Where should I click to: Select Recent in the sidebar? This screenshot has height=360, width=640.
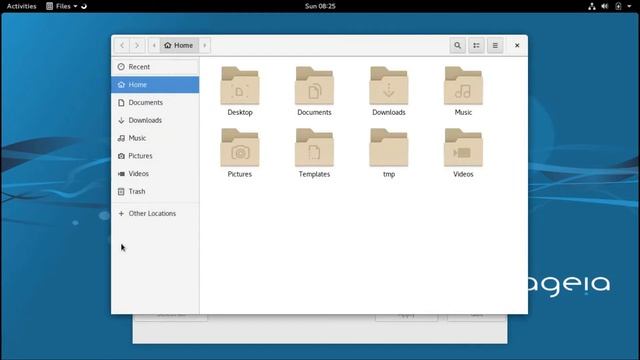click(x=155, y=67)
